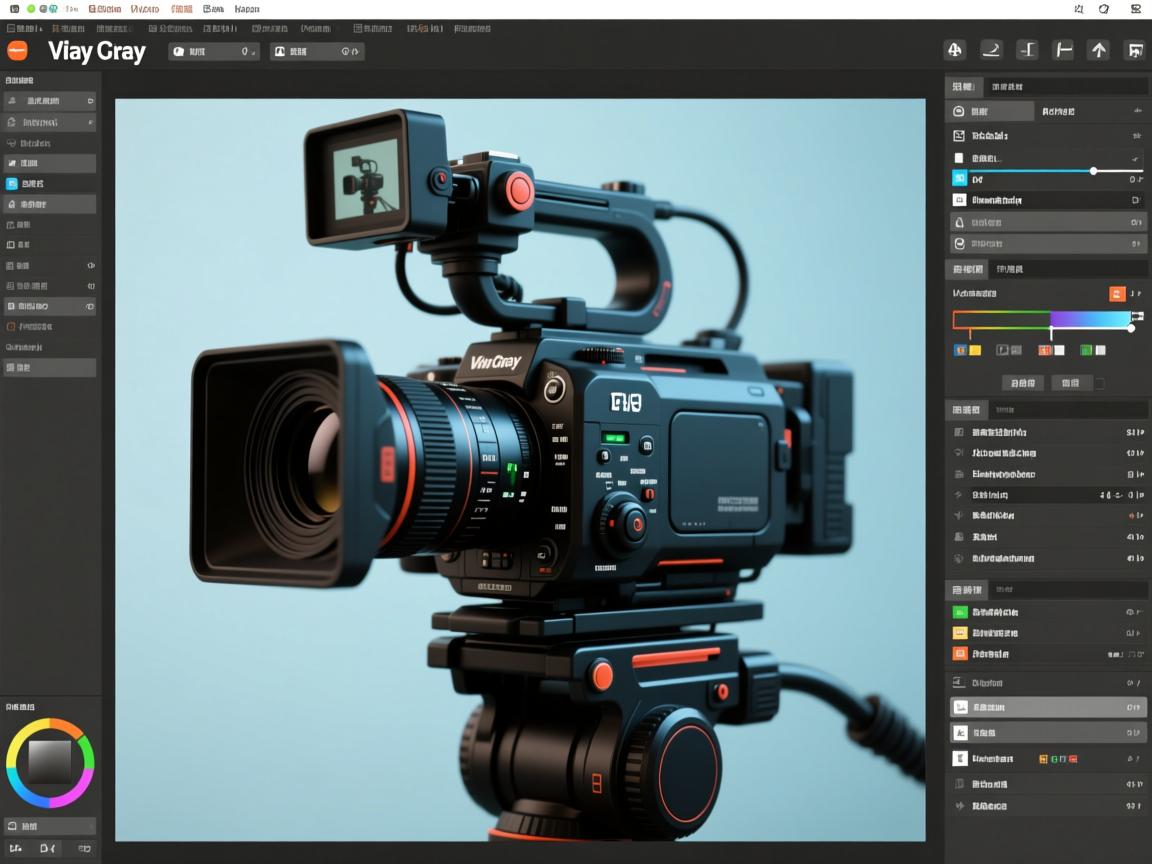Click the yellow layer icon in right panel
Viewport: 1152px width, 864px height.
pos(960,633)
